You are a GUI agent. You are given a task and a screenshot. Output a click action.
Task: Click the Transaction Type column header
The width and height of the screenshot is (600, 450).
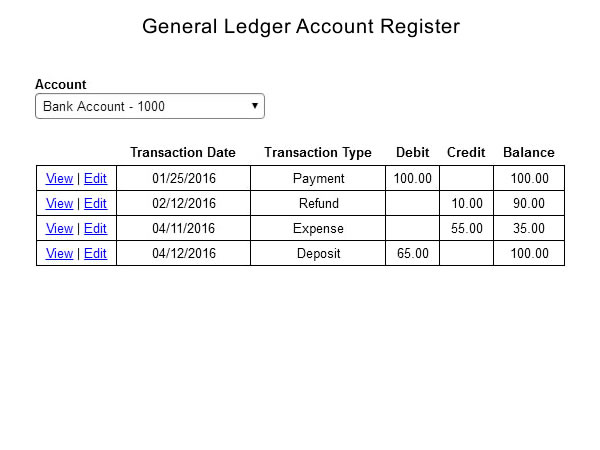point(318,152)
